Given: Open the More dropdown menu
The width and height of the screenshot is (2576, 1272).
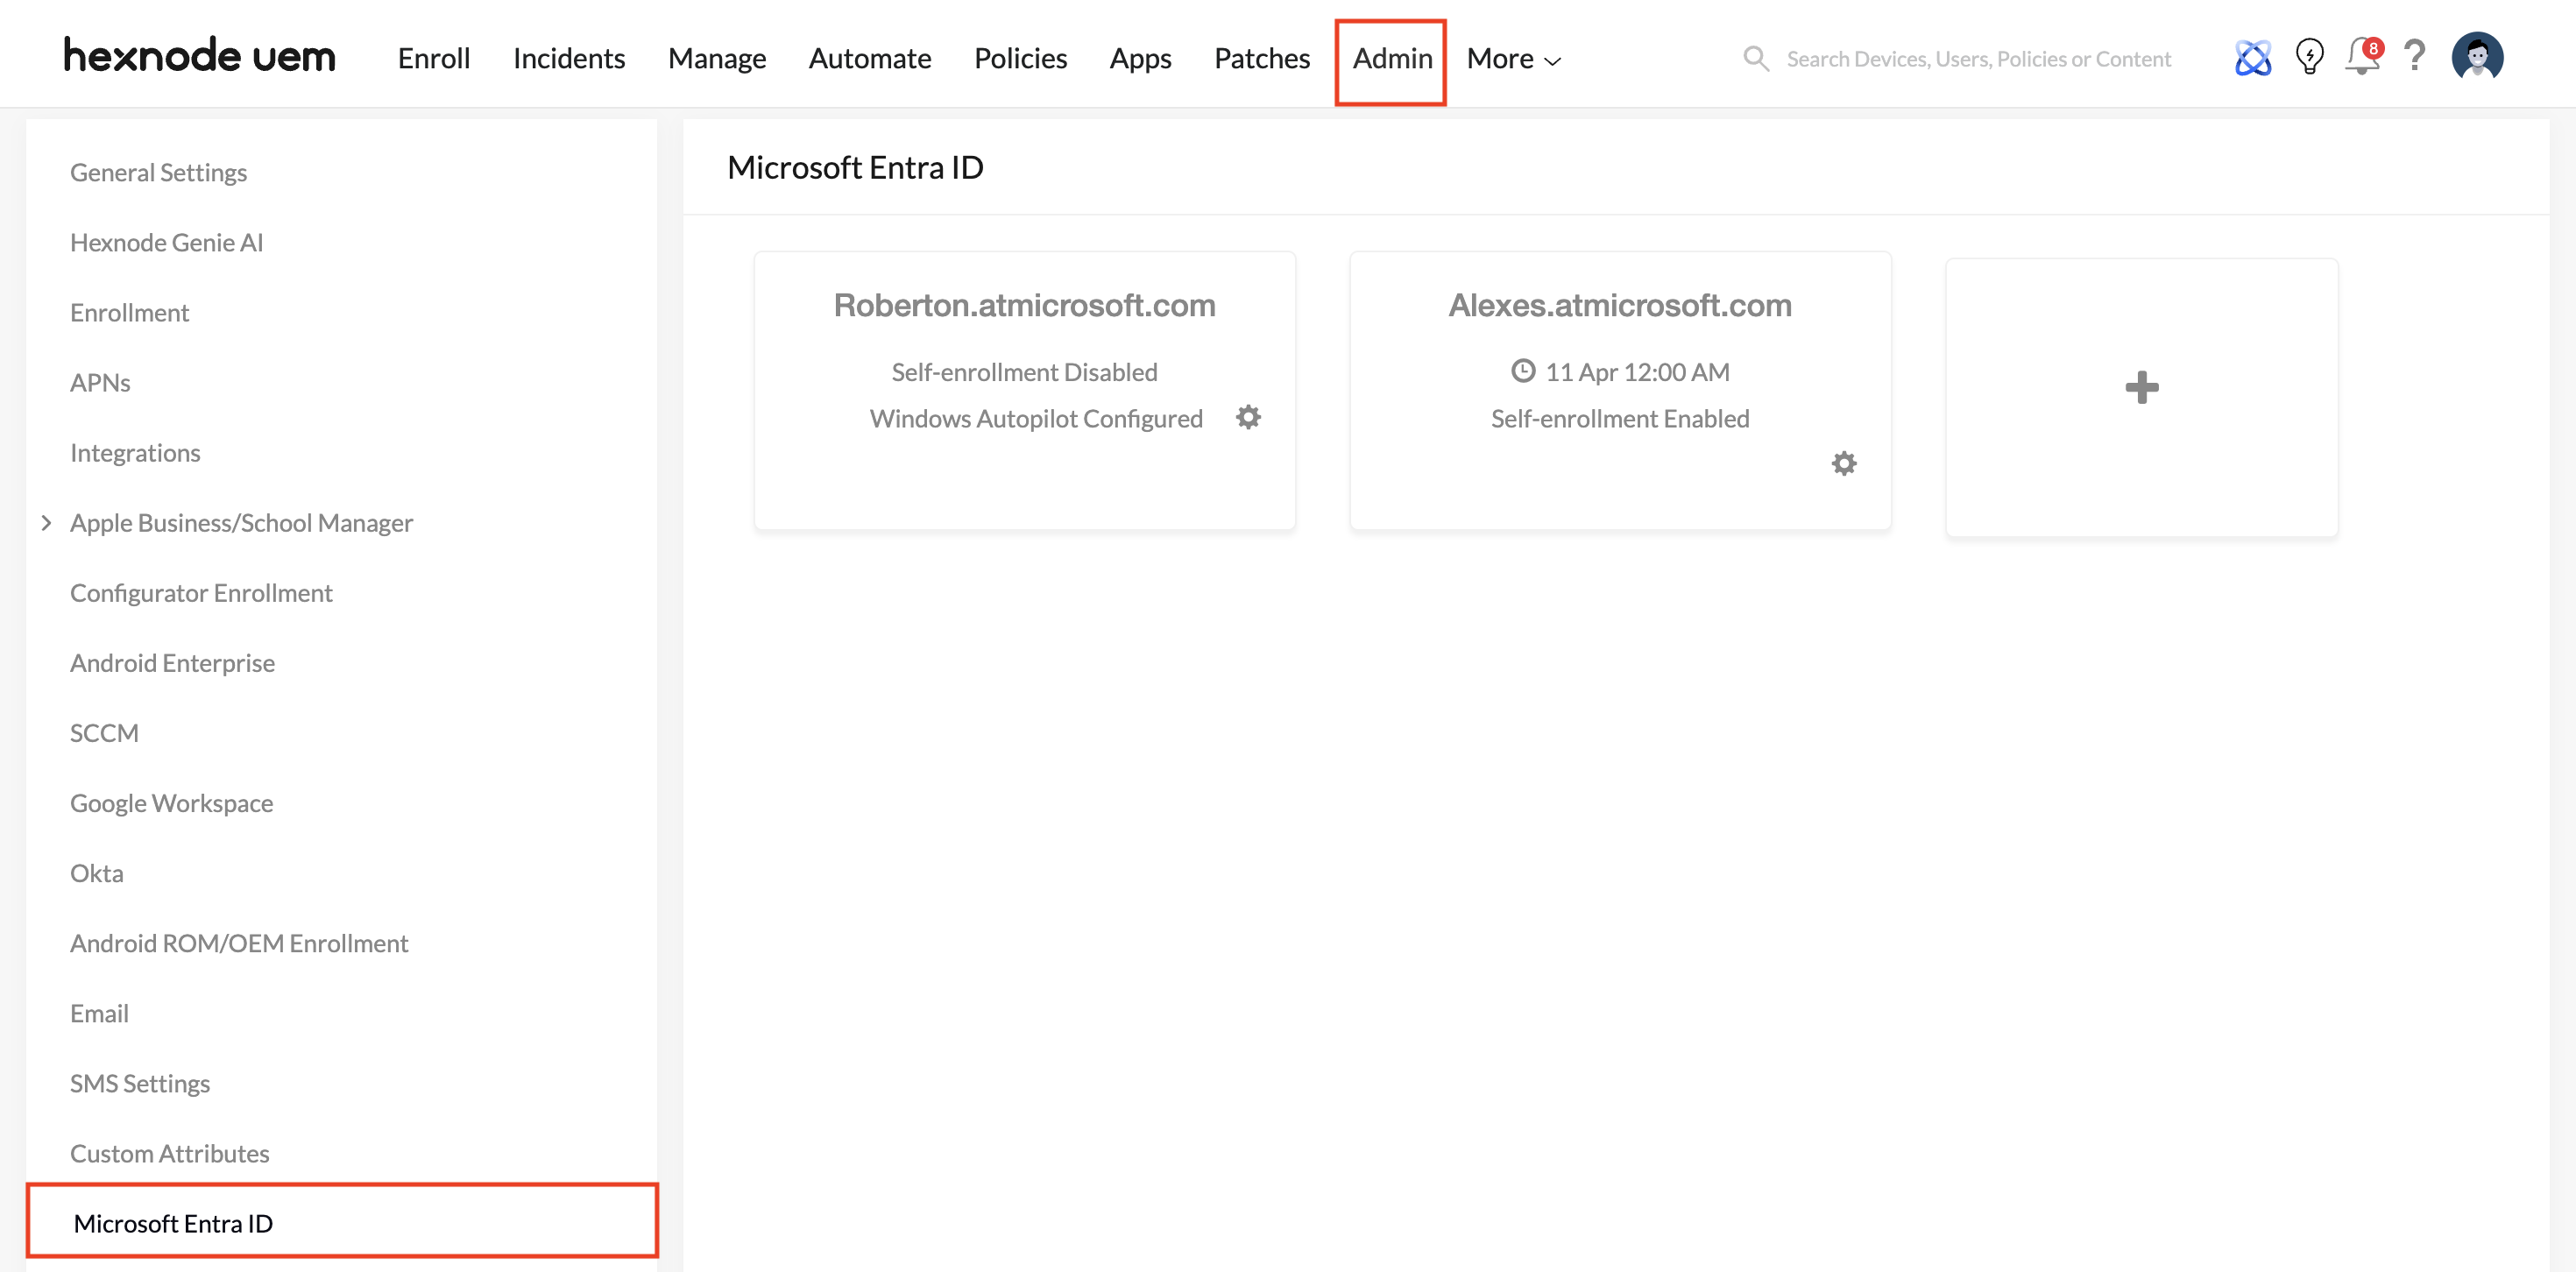Looking at the screenshot, I should [1513, 59].
